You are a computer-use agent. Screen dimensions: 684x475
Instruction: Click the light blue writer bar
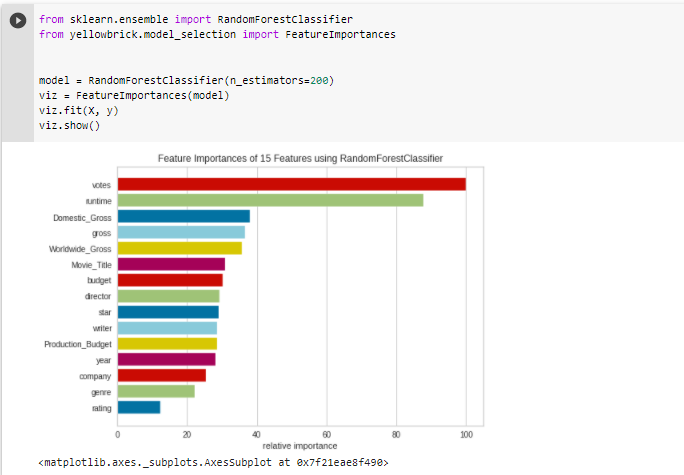167,328
